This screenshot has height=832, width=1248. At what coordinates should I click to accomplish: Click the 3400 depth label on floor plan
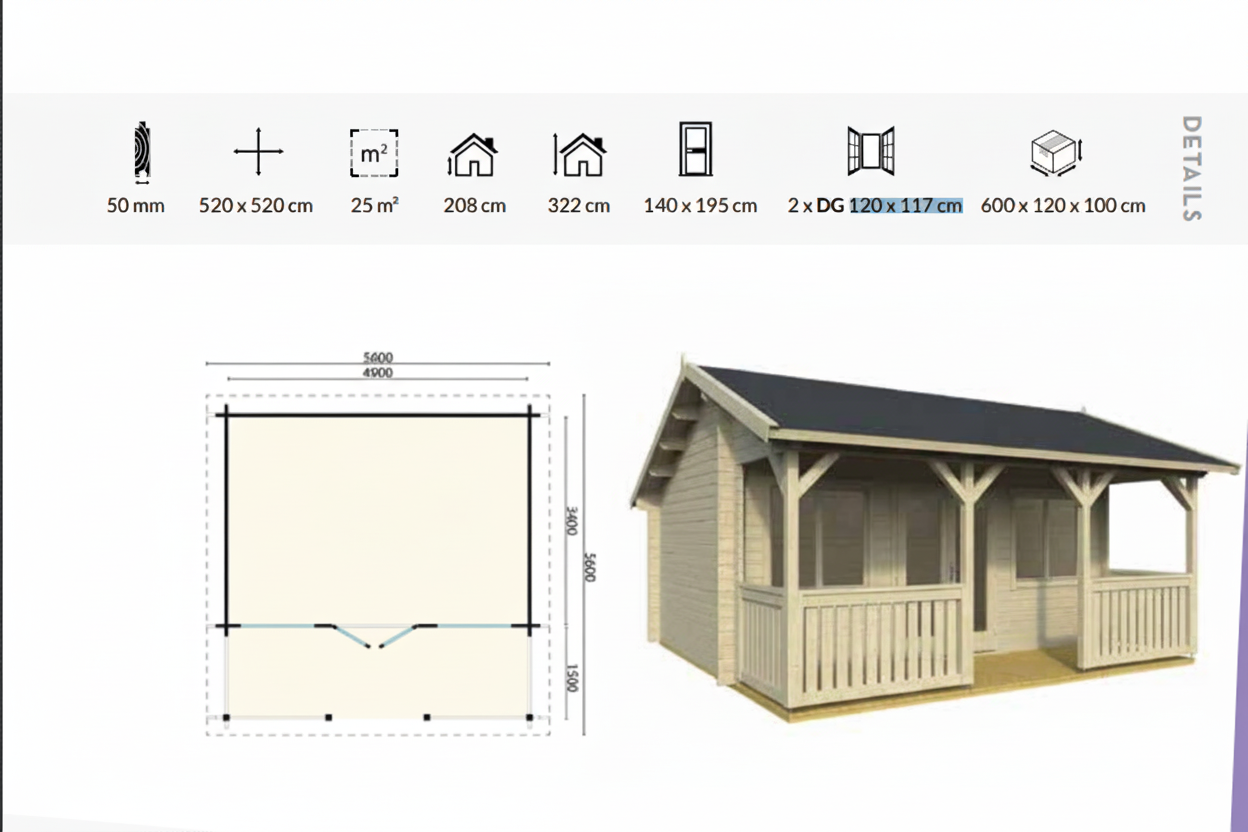tap(572, 520)
